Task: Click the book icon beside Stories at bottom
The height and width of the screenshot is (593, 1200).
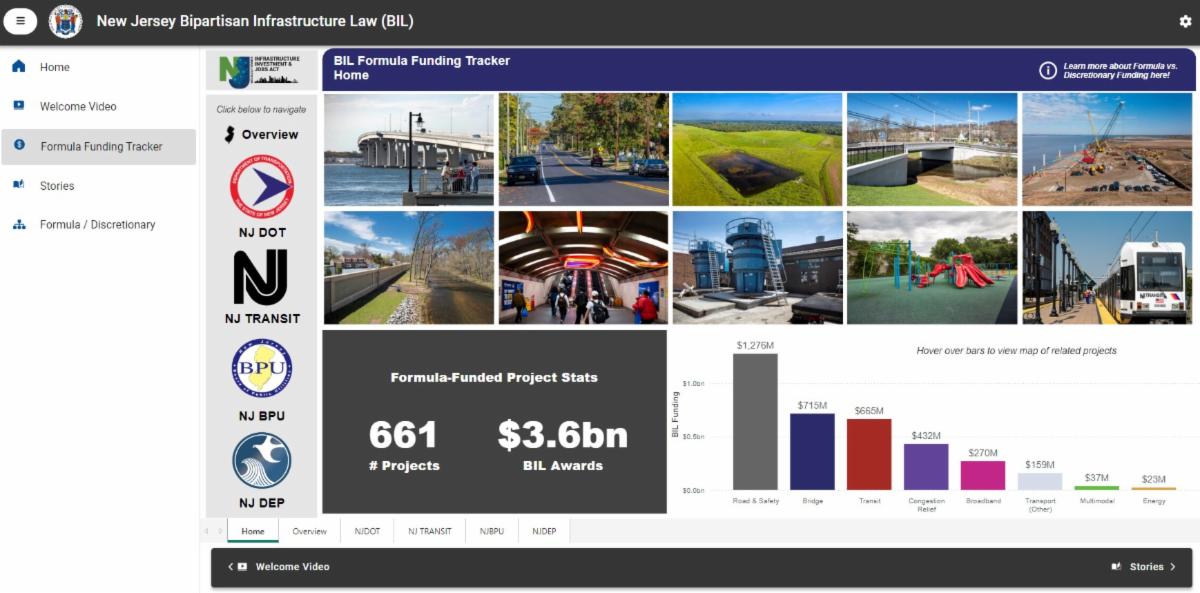Action: pyautogui.click(x=1116, y=567)
